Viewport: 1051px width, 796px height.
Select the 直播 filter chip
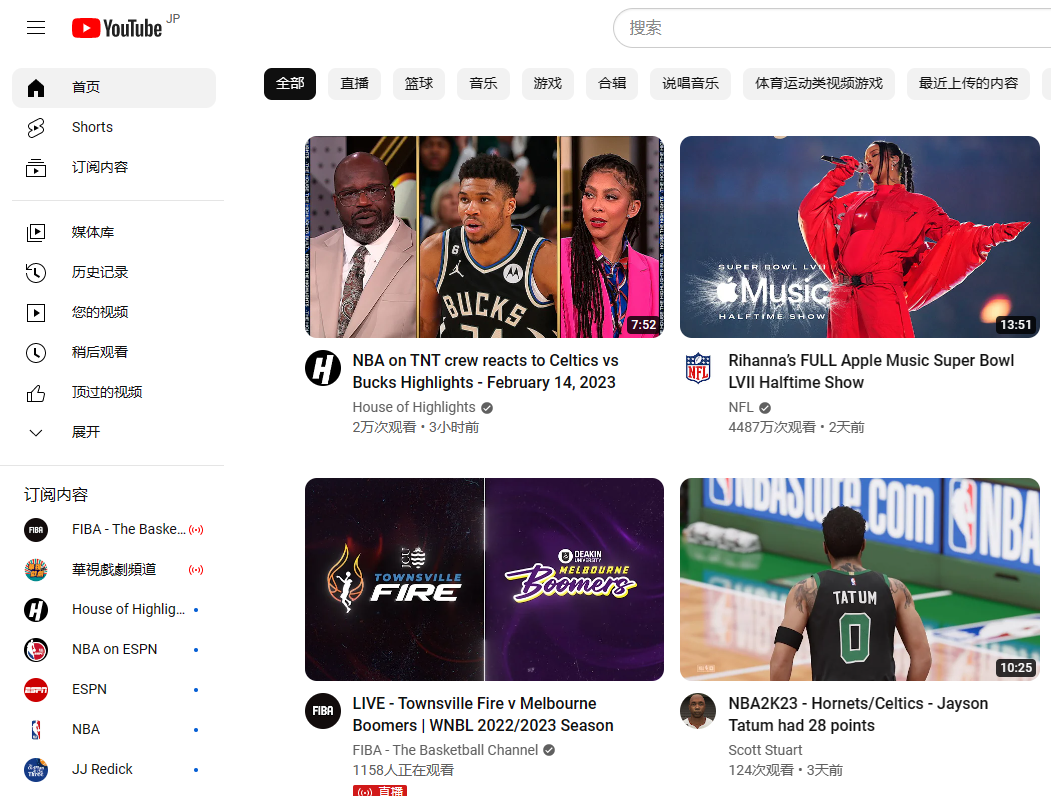coord(355,84)
